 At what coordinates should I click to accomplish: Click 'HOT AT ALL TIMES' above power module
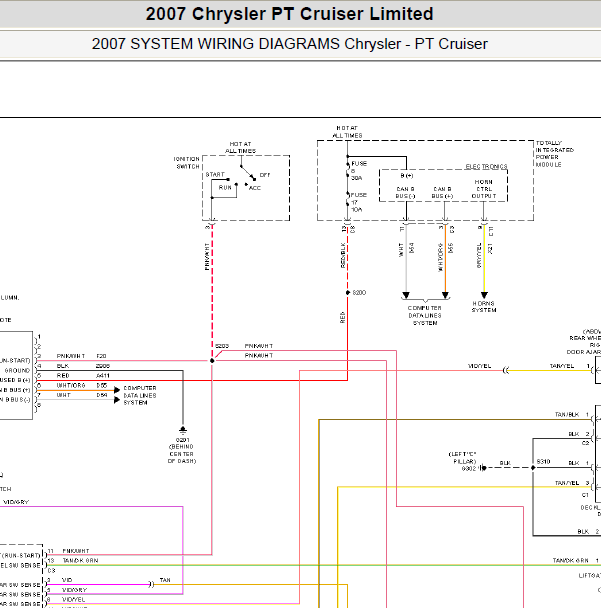(x=347, y=132)
